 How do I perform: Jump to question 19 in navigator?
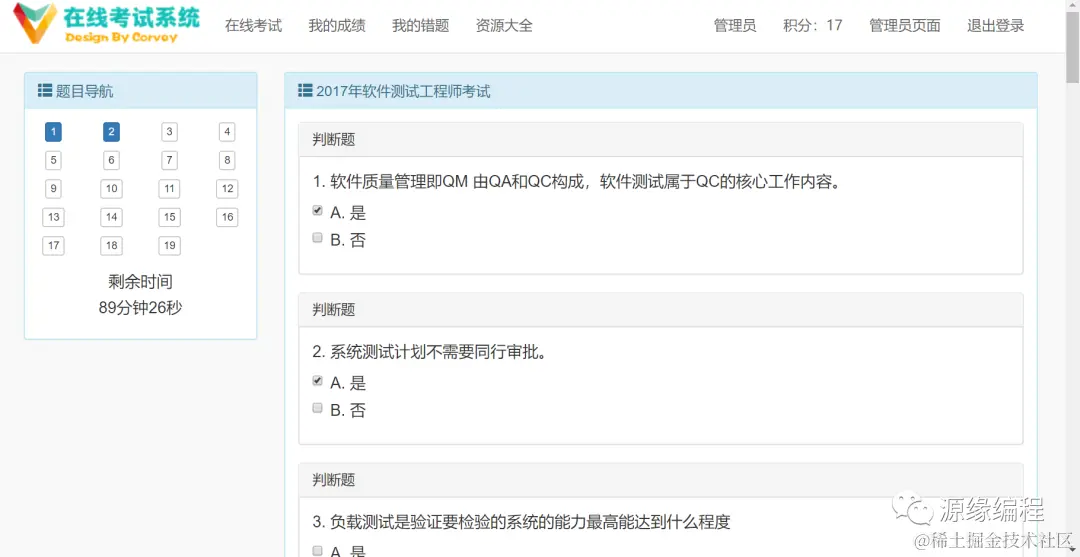(169, 246)
